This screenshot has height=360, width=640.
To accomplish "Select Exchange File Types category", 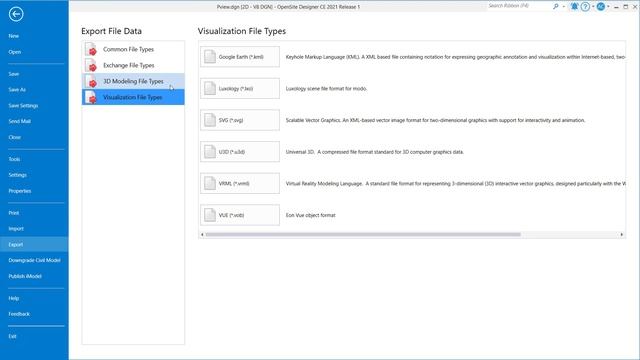I will pyautogui.click(x=133, y=65).
